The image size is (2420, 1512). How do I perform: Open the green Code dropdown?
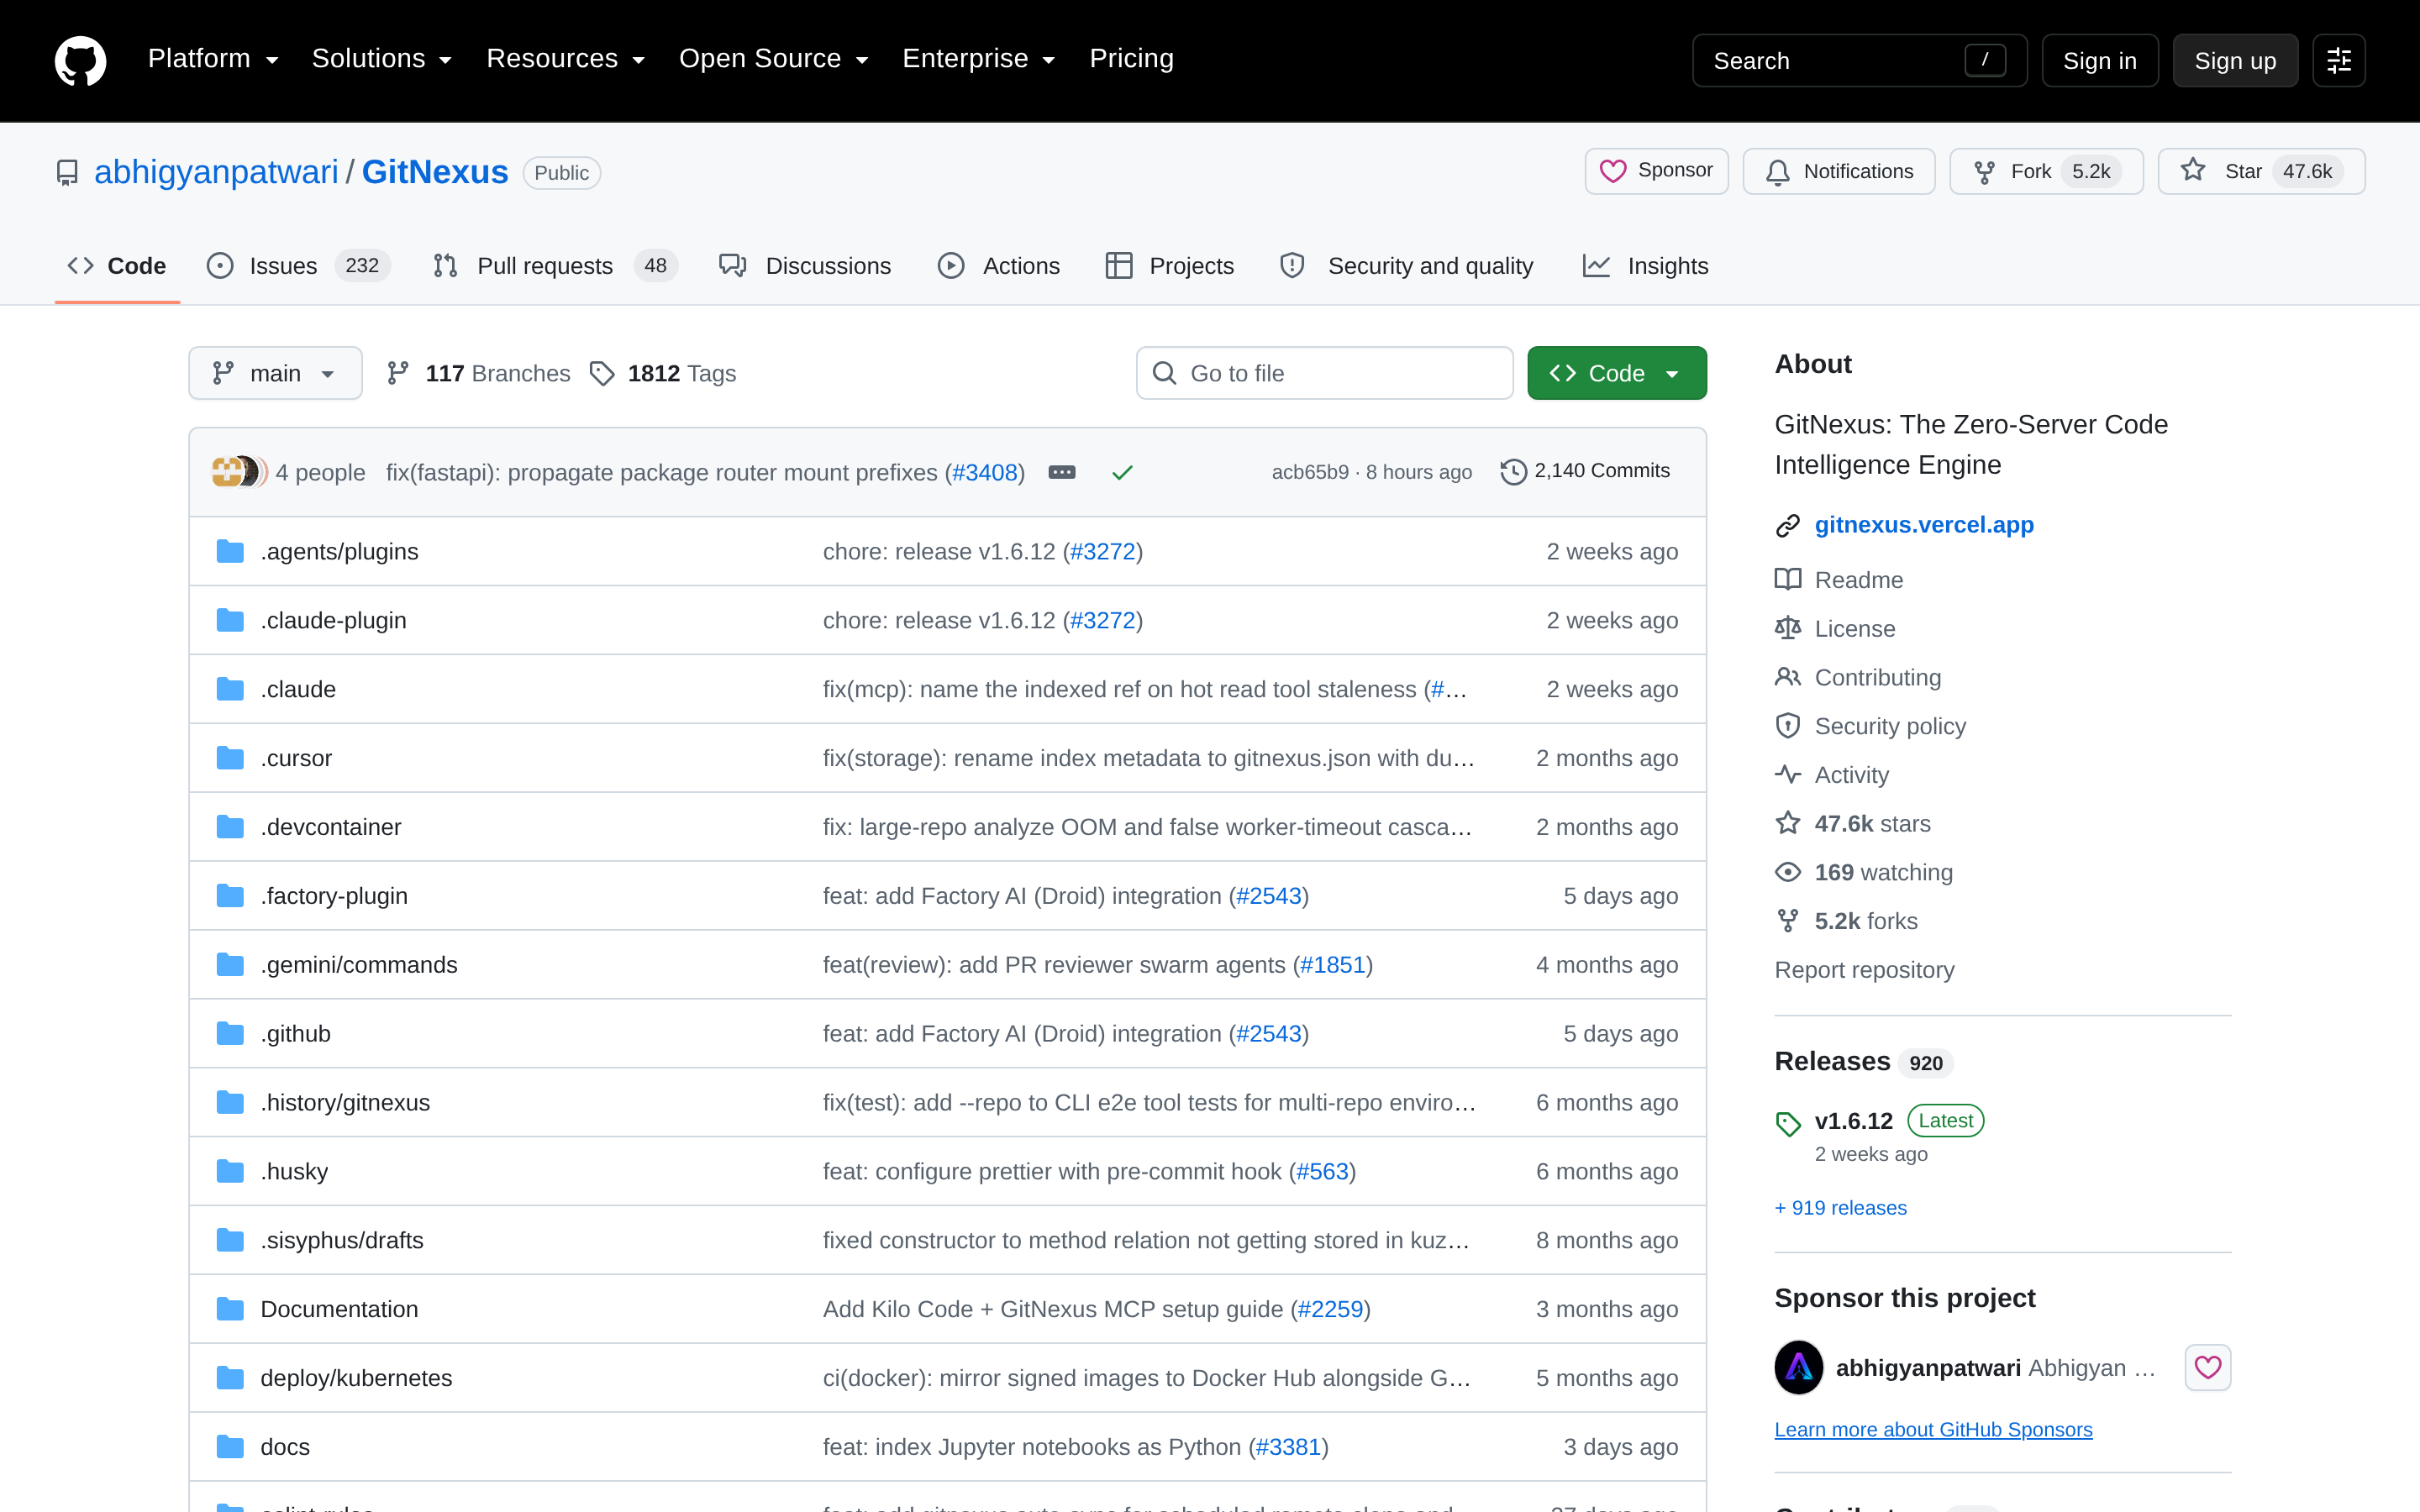1616,373
